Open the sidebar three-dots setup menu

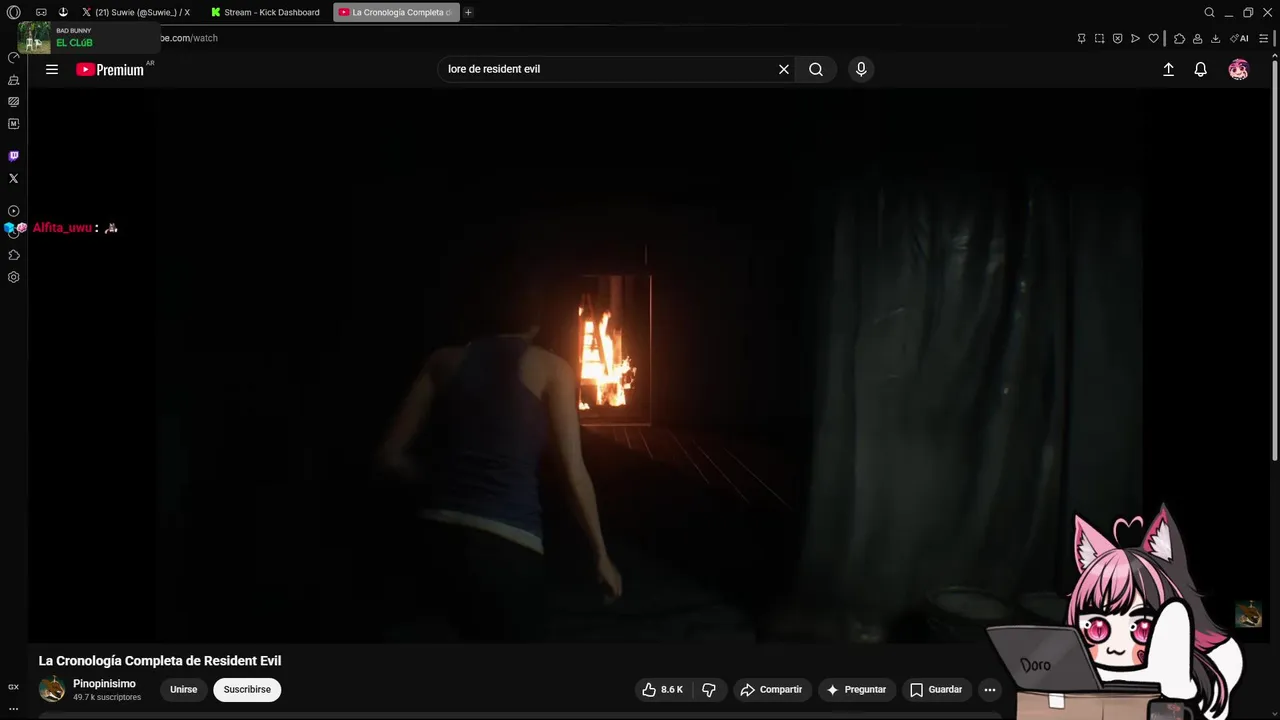point(13,709)
